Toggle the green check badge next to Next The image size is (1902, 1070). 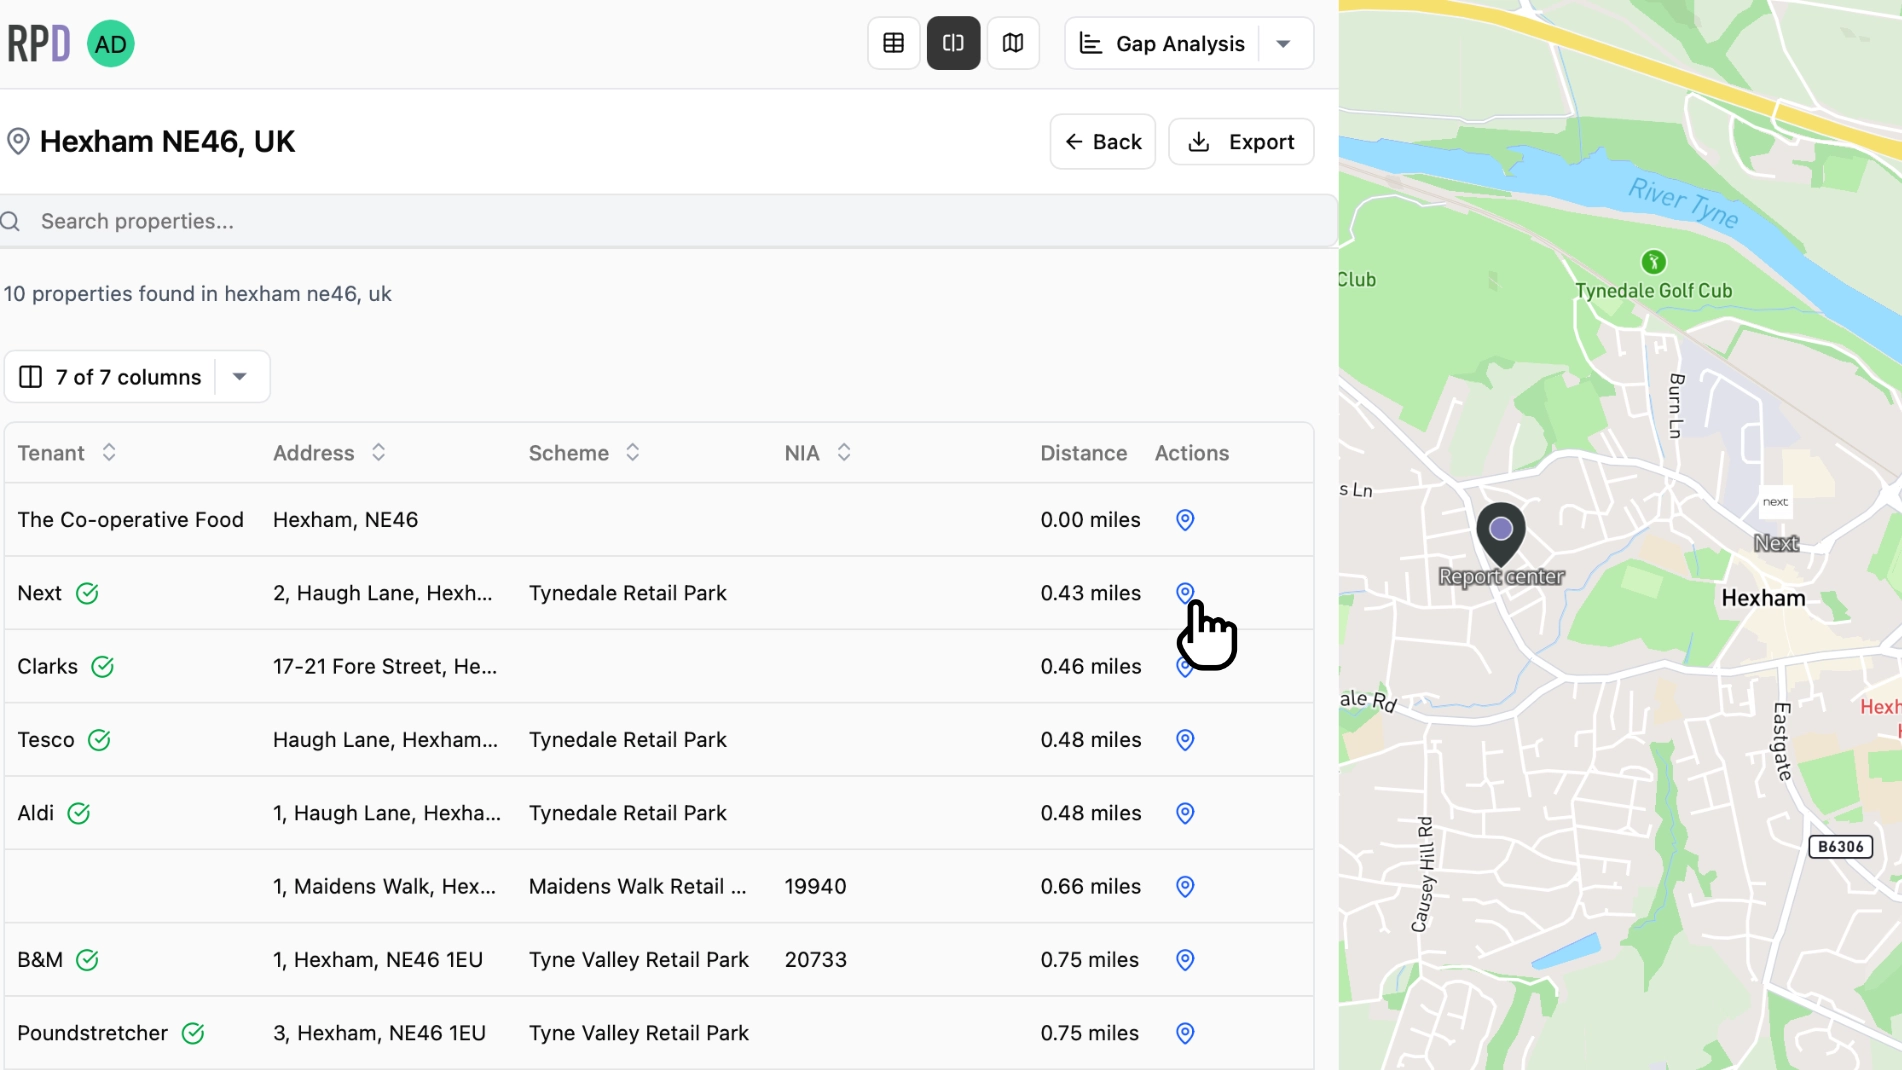click(88, 593)
